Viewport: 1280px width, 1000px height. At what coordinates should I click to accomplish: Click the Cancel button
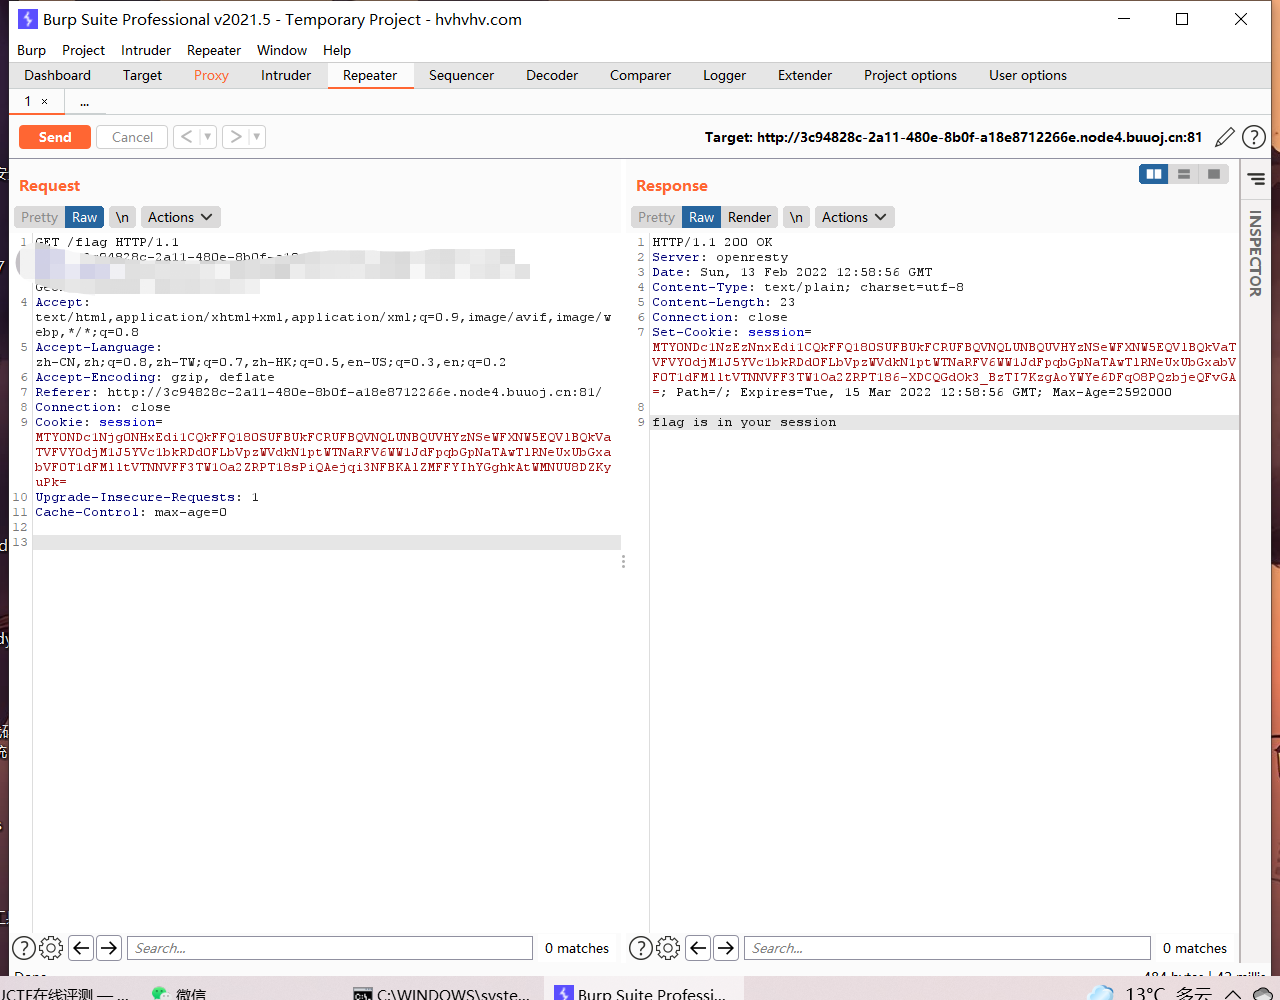(x=131, y=137)
